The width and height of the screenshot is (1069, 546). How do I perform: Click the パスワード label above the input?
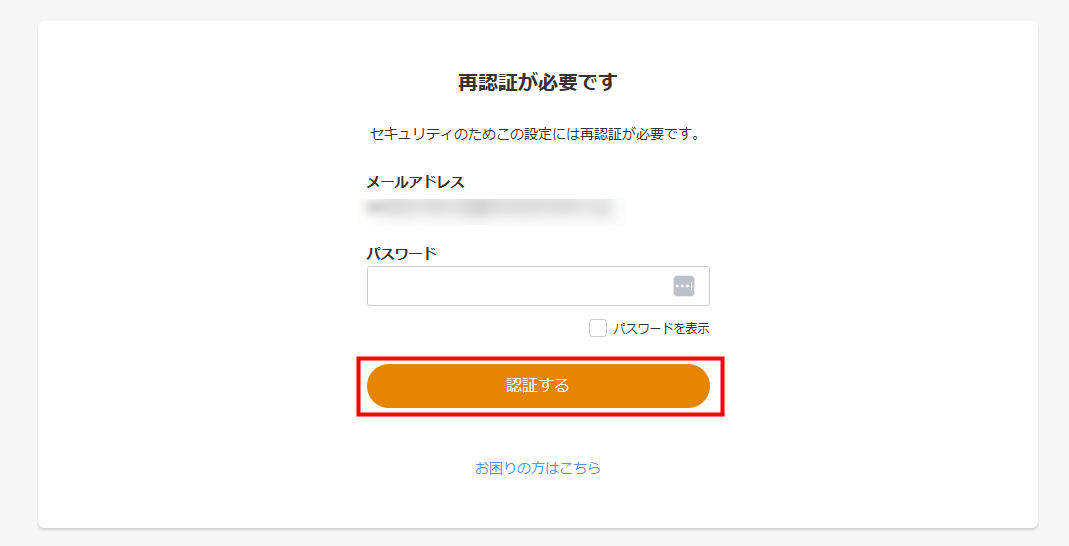coord(402,253)
